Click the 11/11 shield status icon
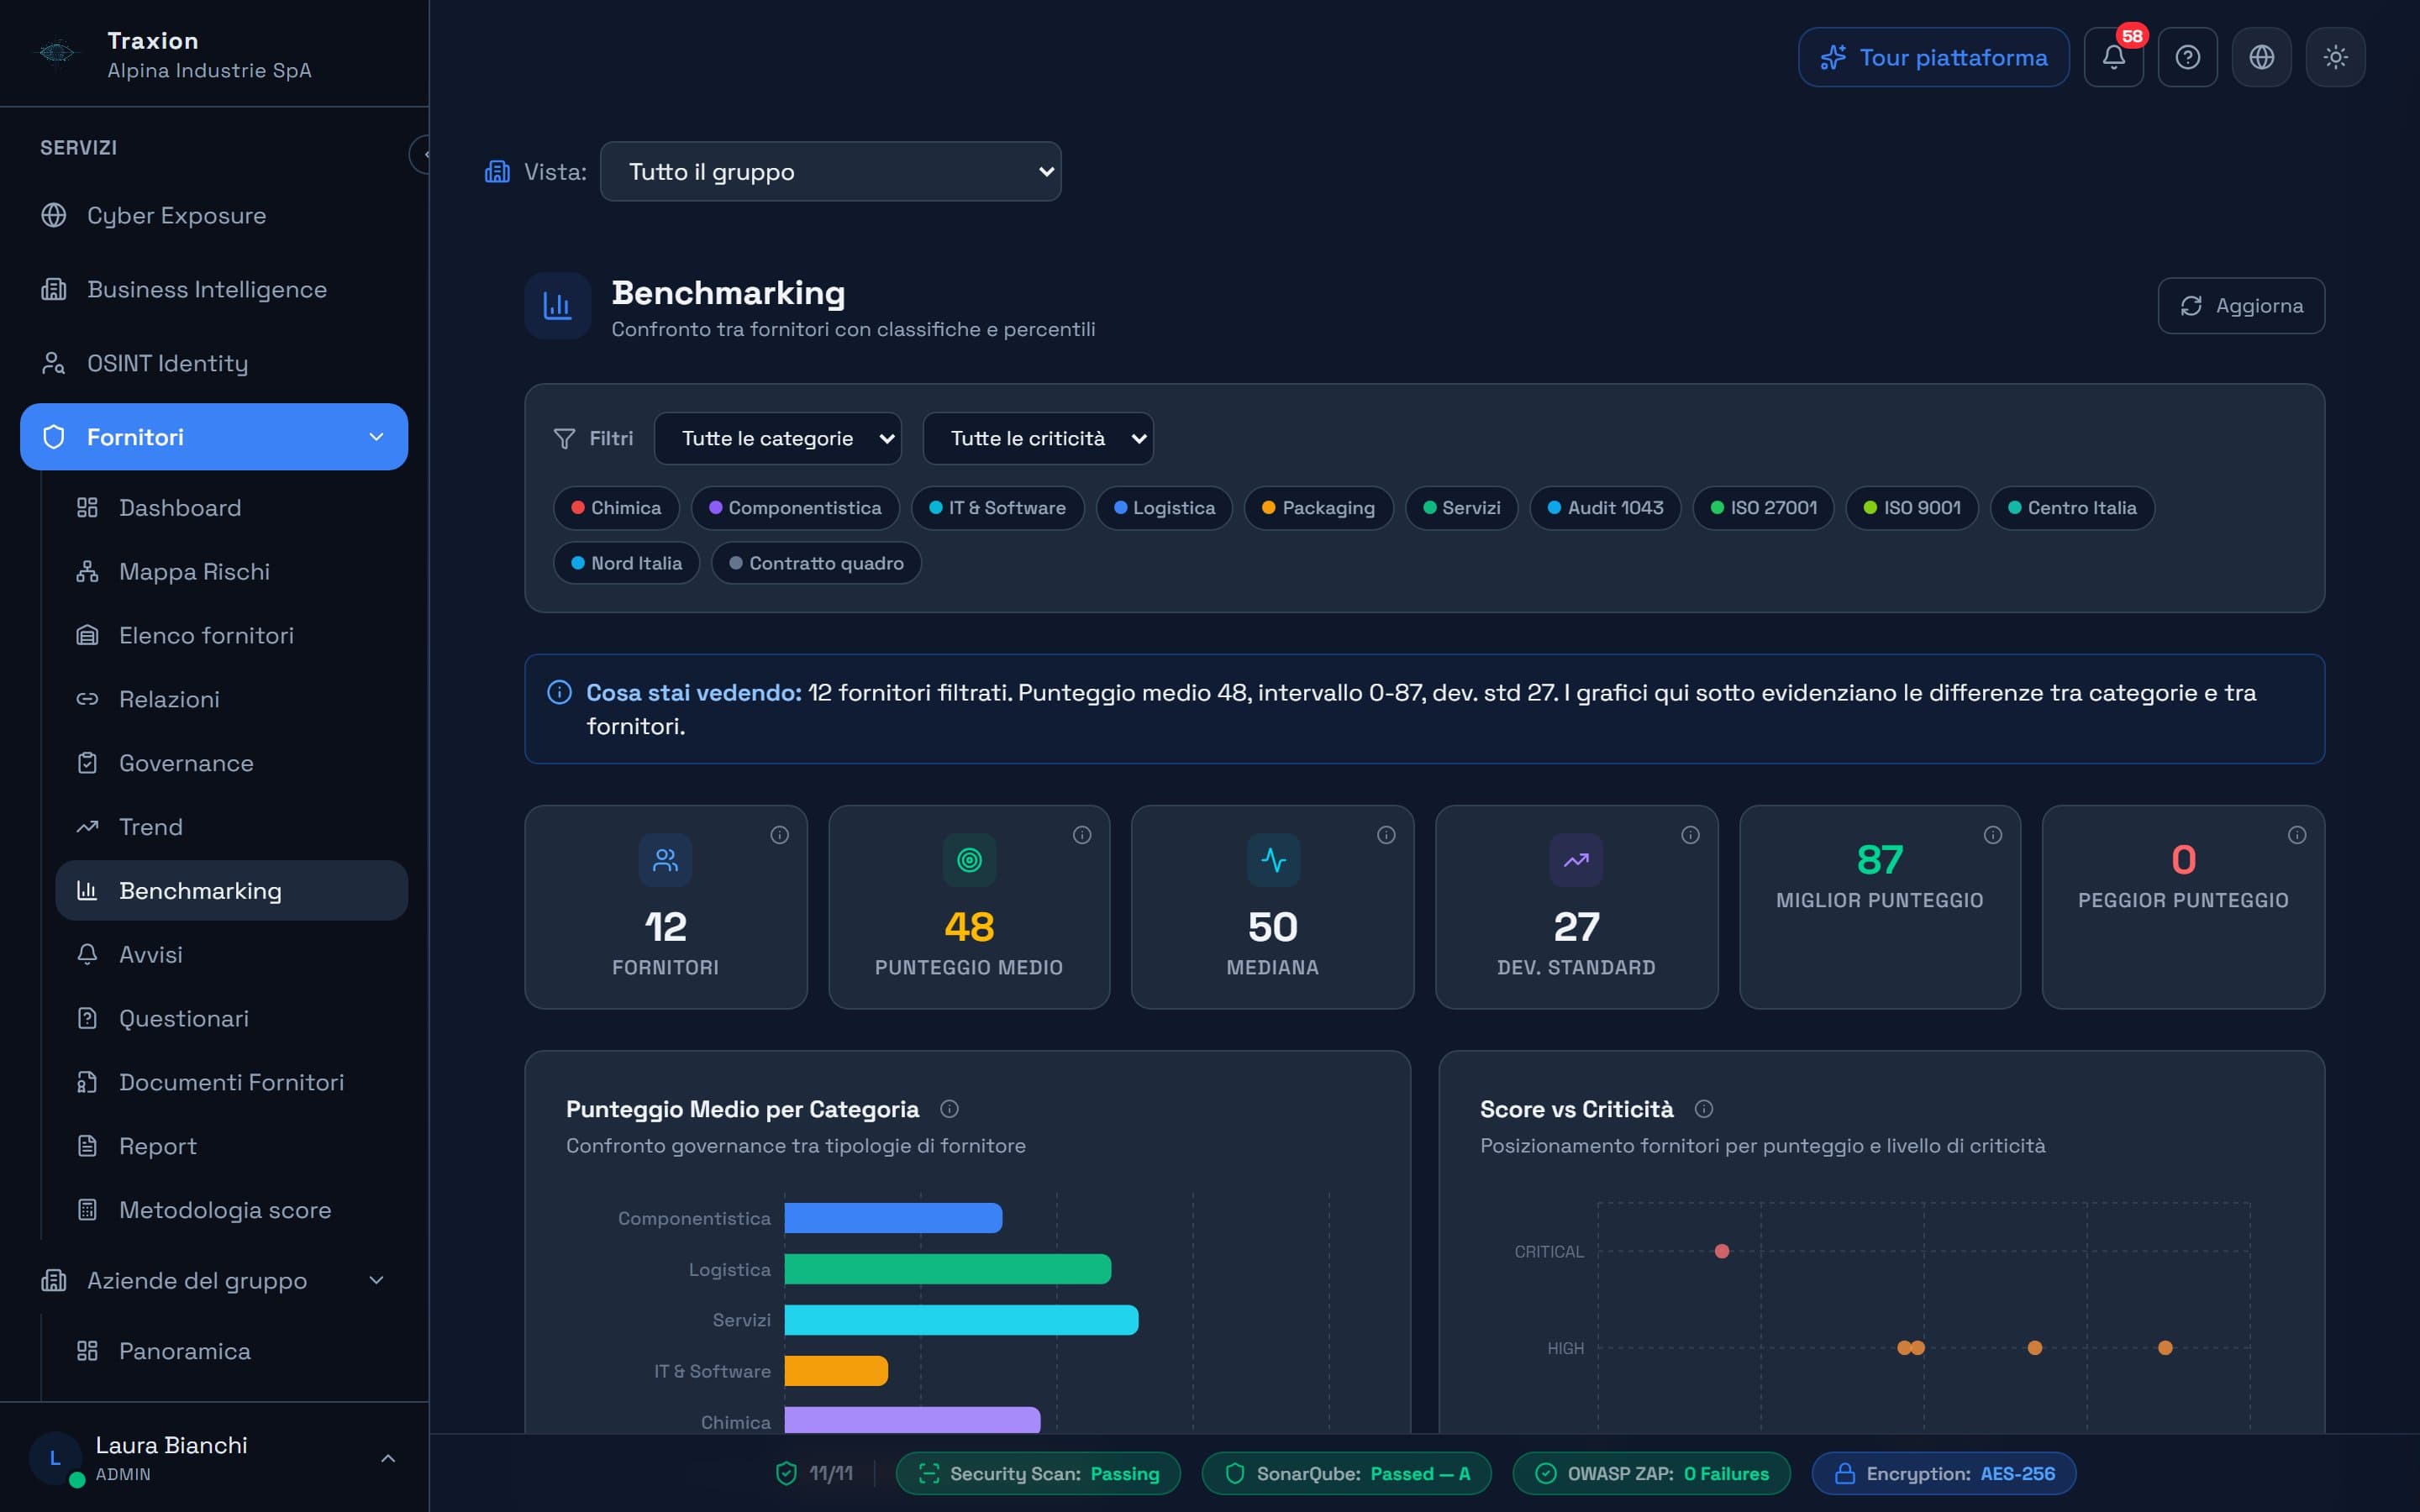The image size is (2420, 1512). pos(786,1473)
